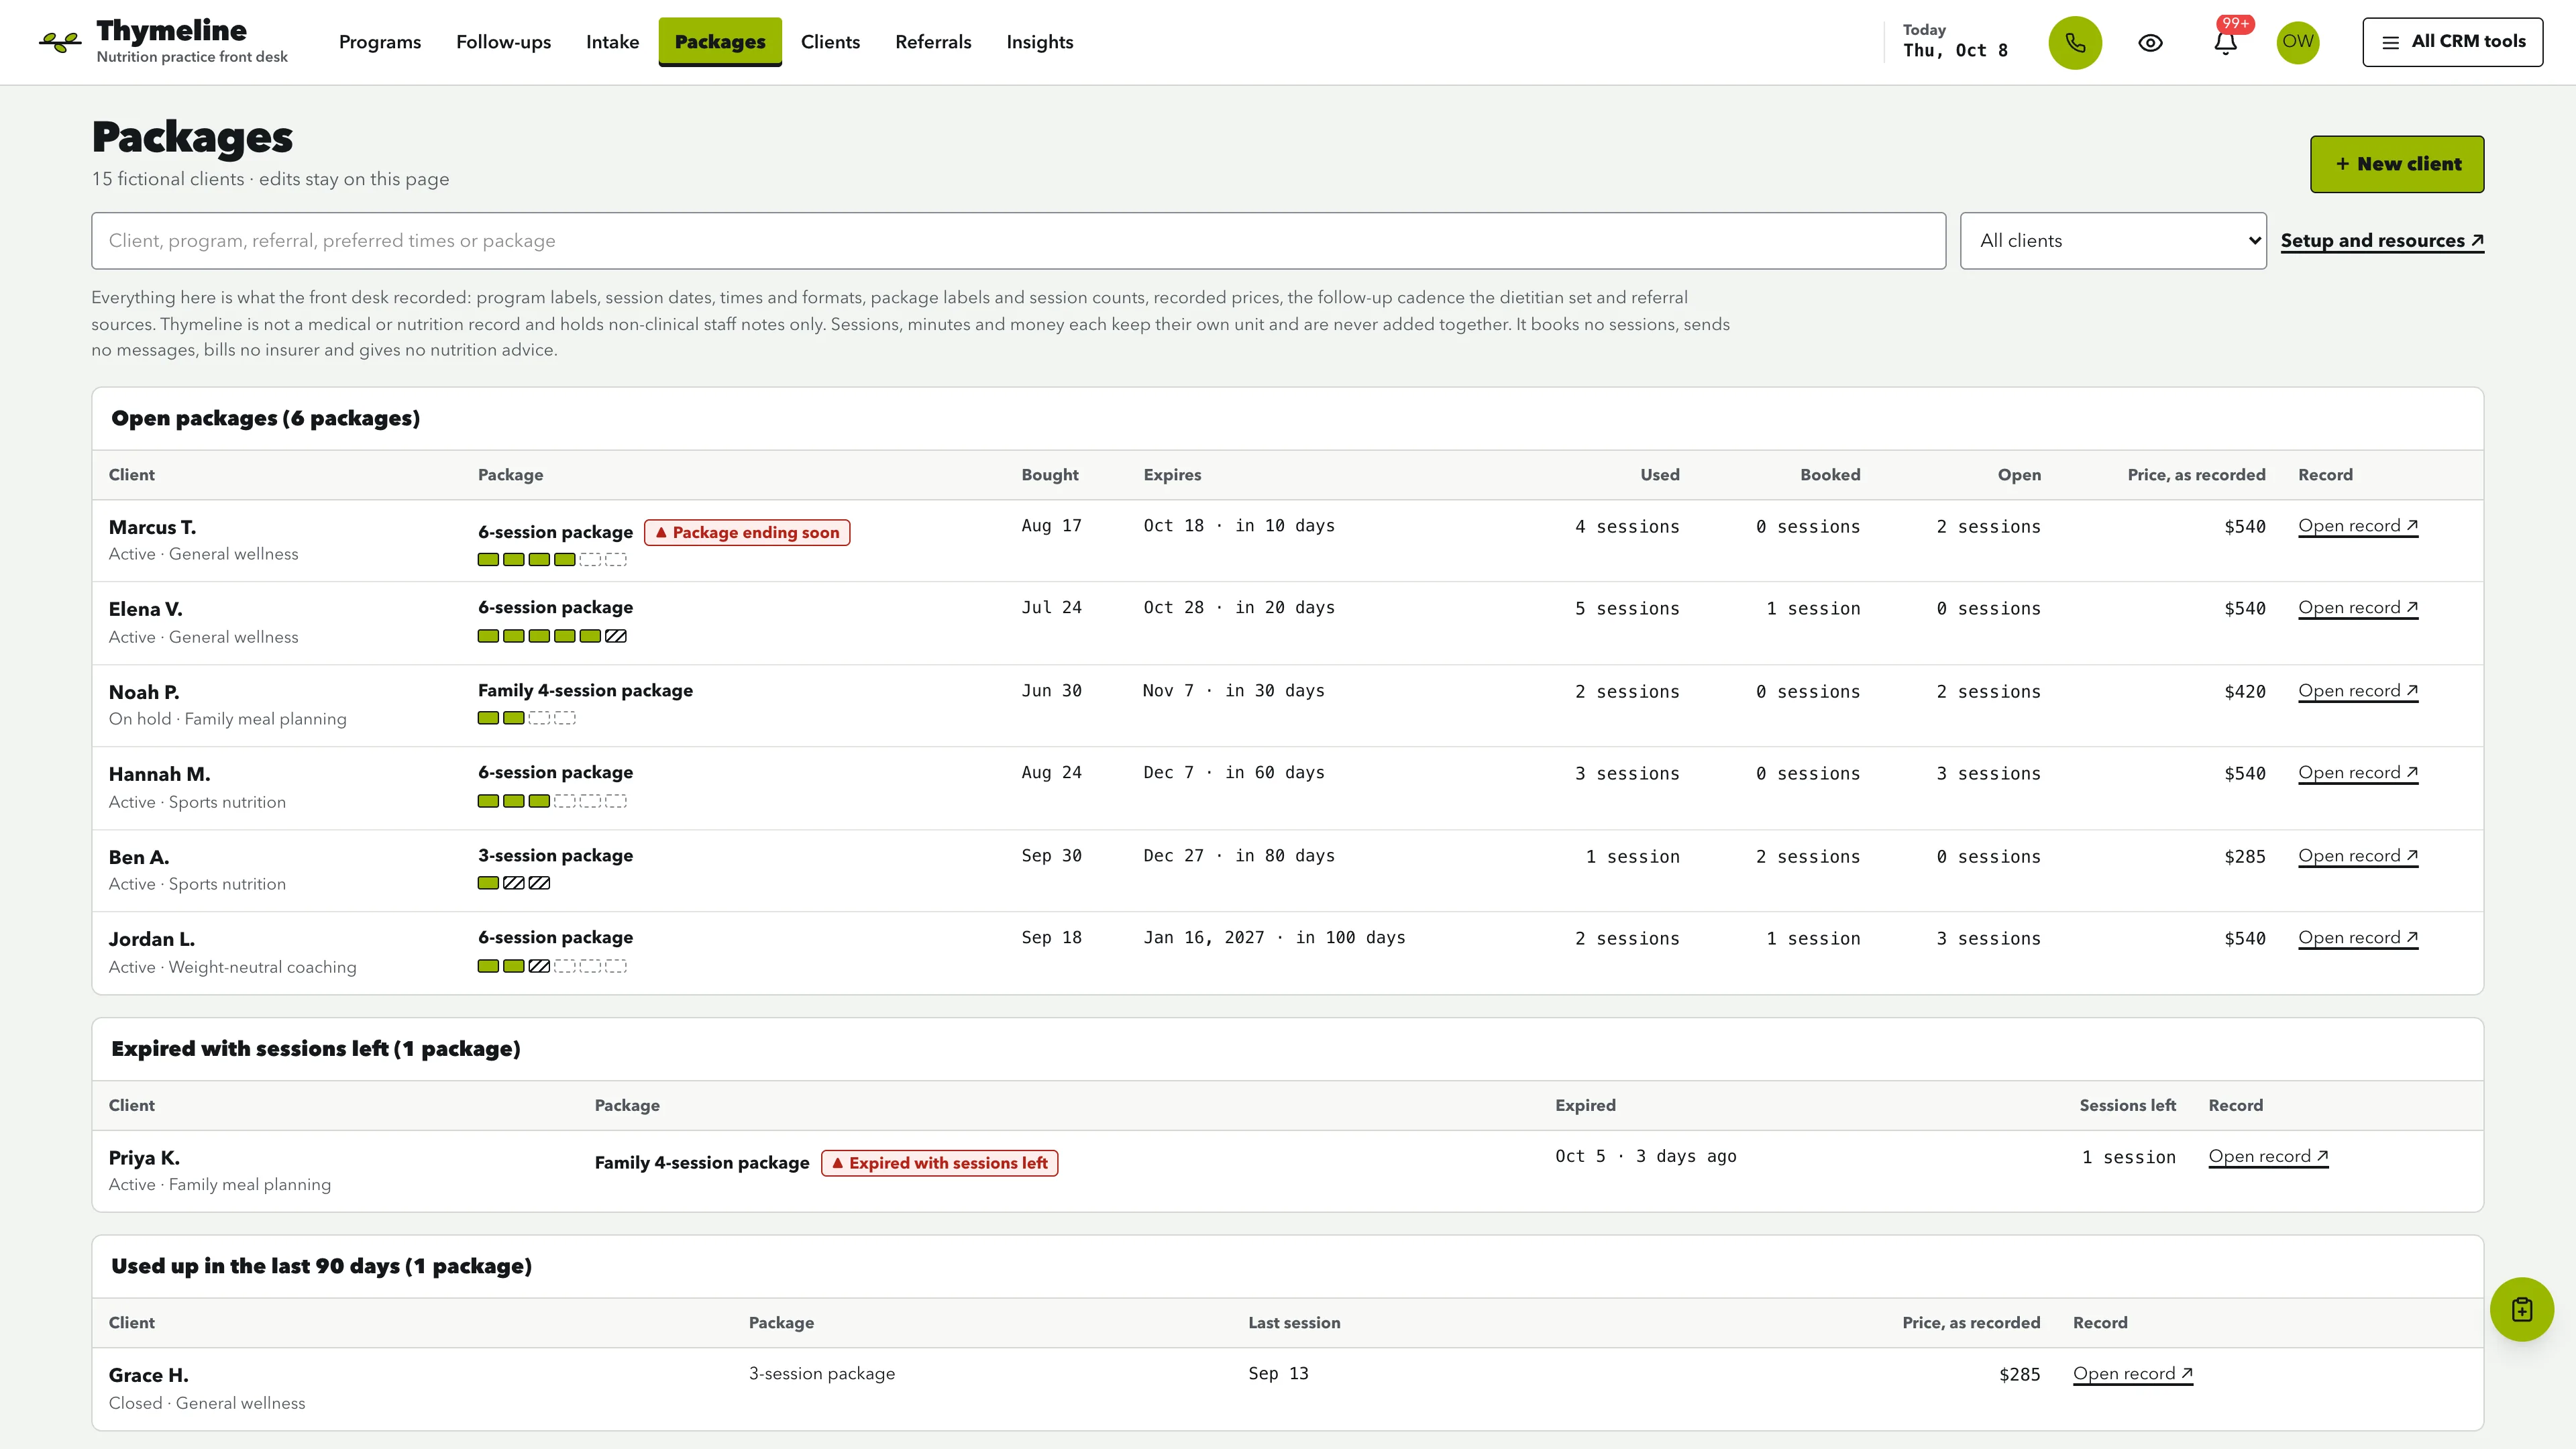Click the Price, as recorded header in Open packages
The height and width of the screenshot is (1449, 2576).
[x=2196, y=475]
